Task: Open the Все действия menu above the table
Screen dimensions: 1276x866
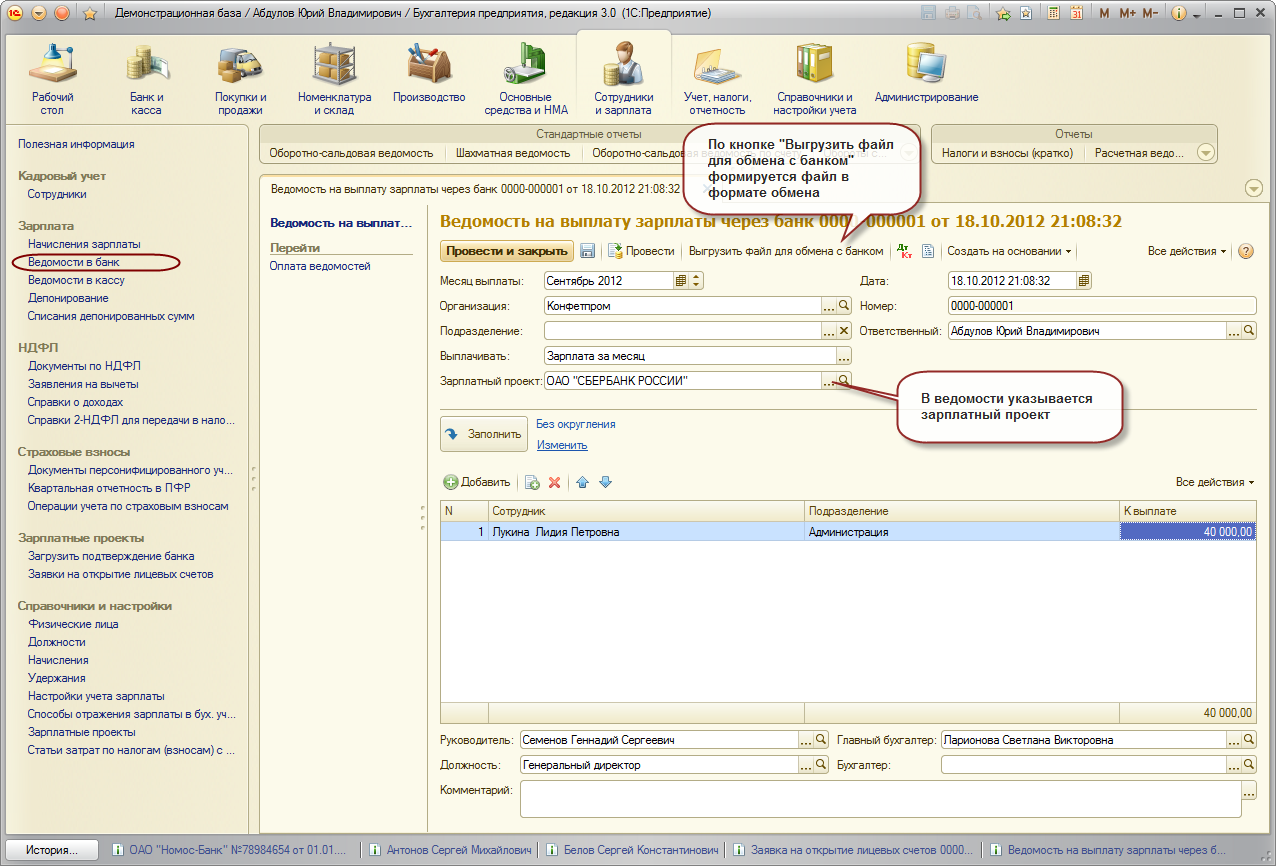Action: click(1215, 482)
